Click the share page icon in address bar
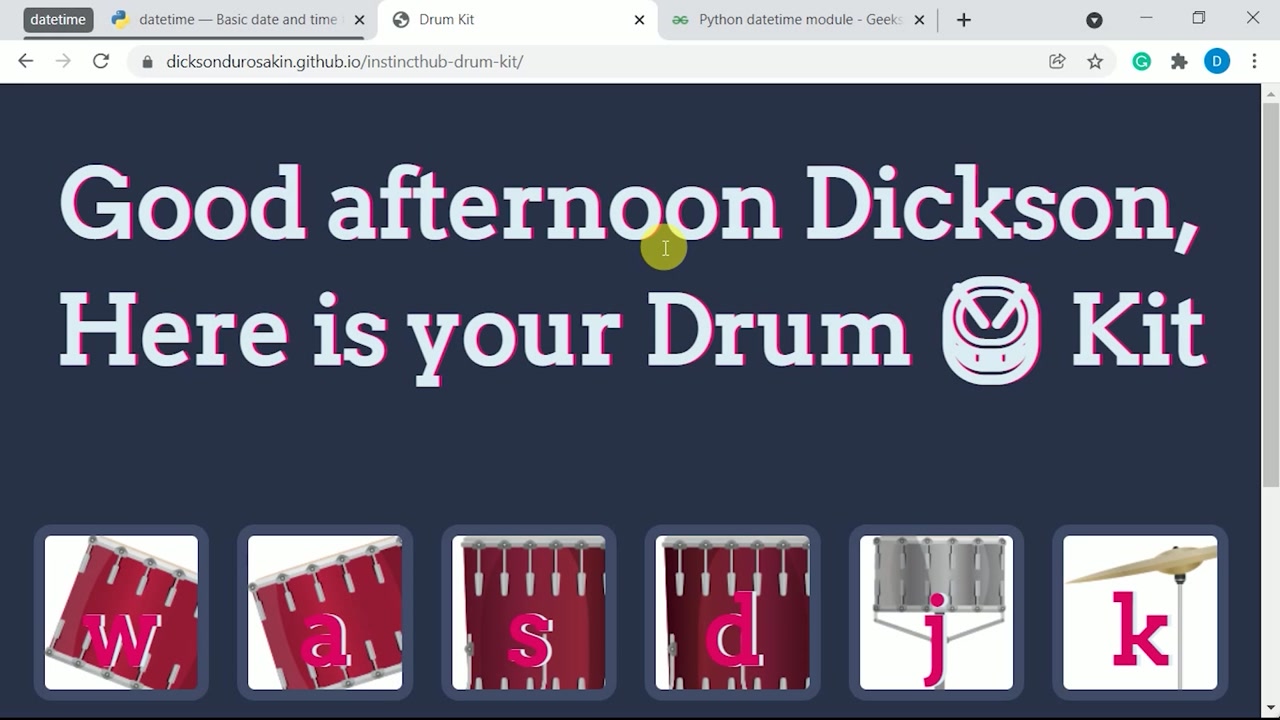 [x=1057, y=62]
